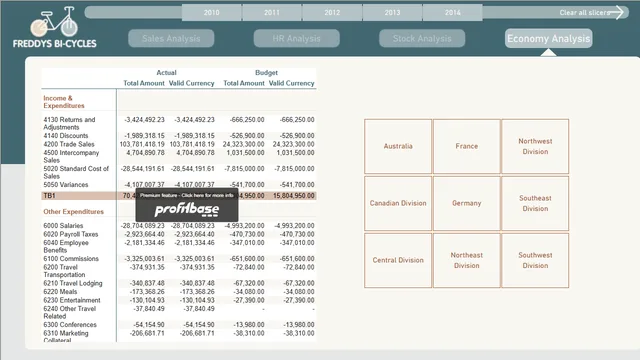
Task: Select row 6040 Employee Benefits
Action: (x=179, y=246)
